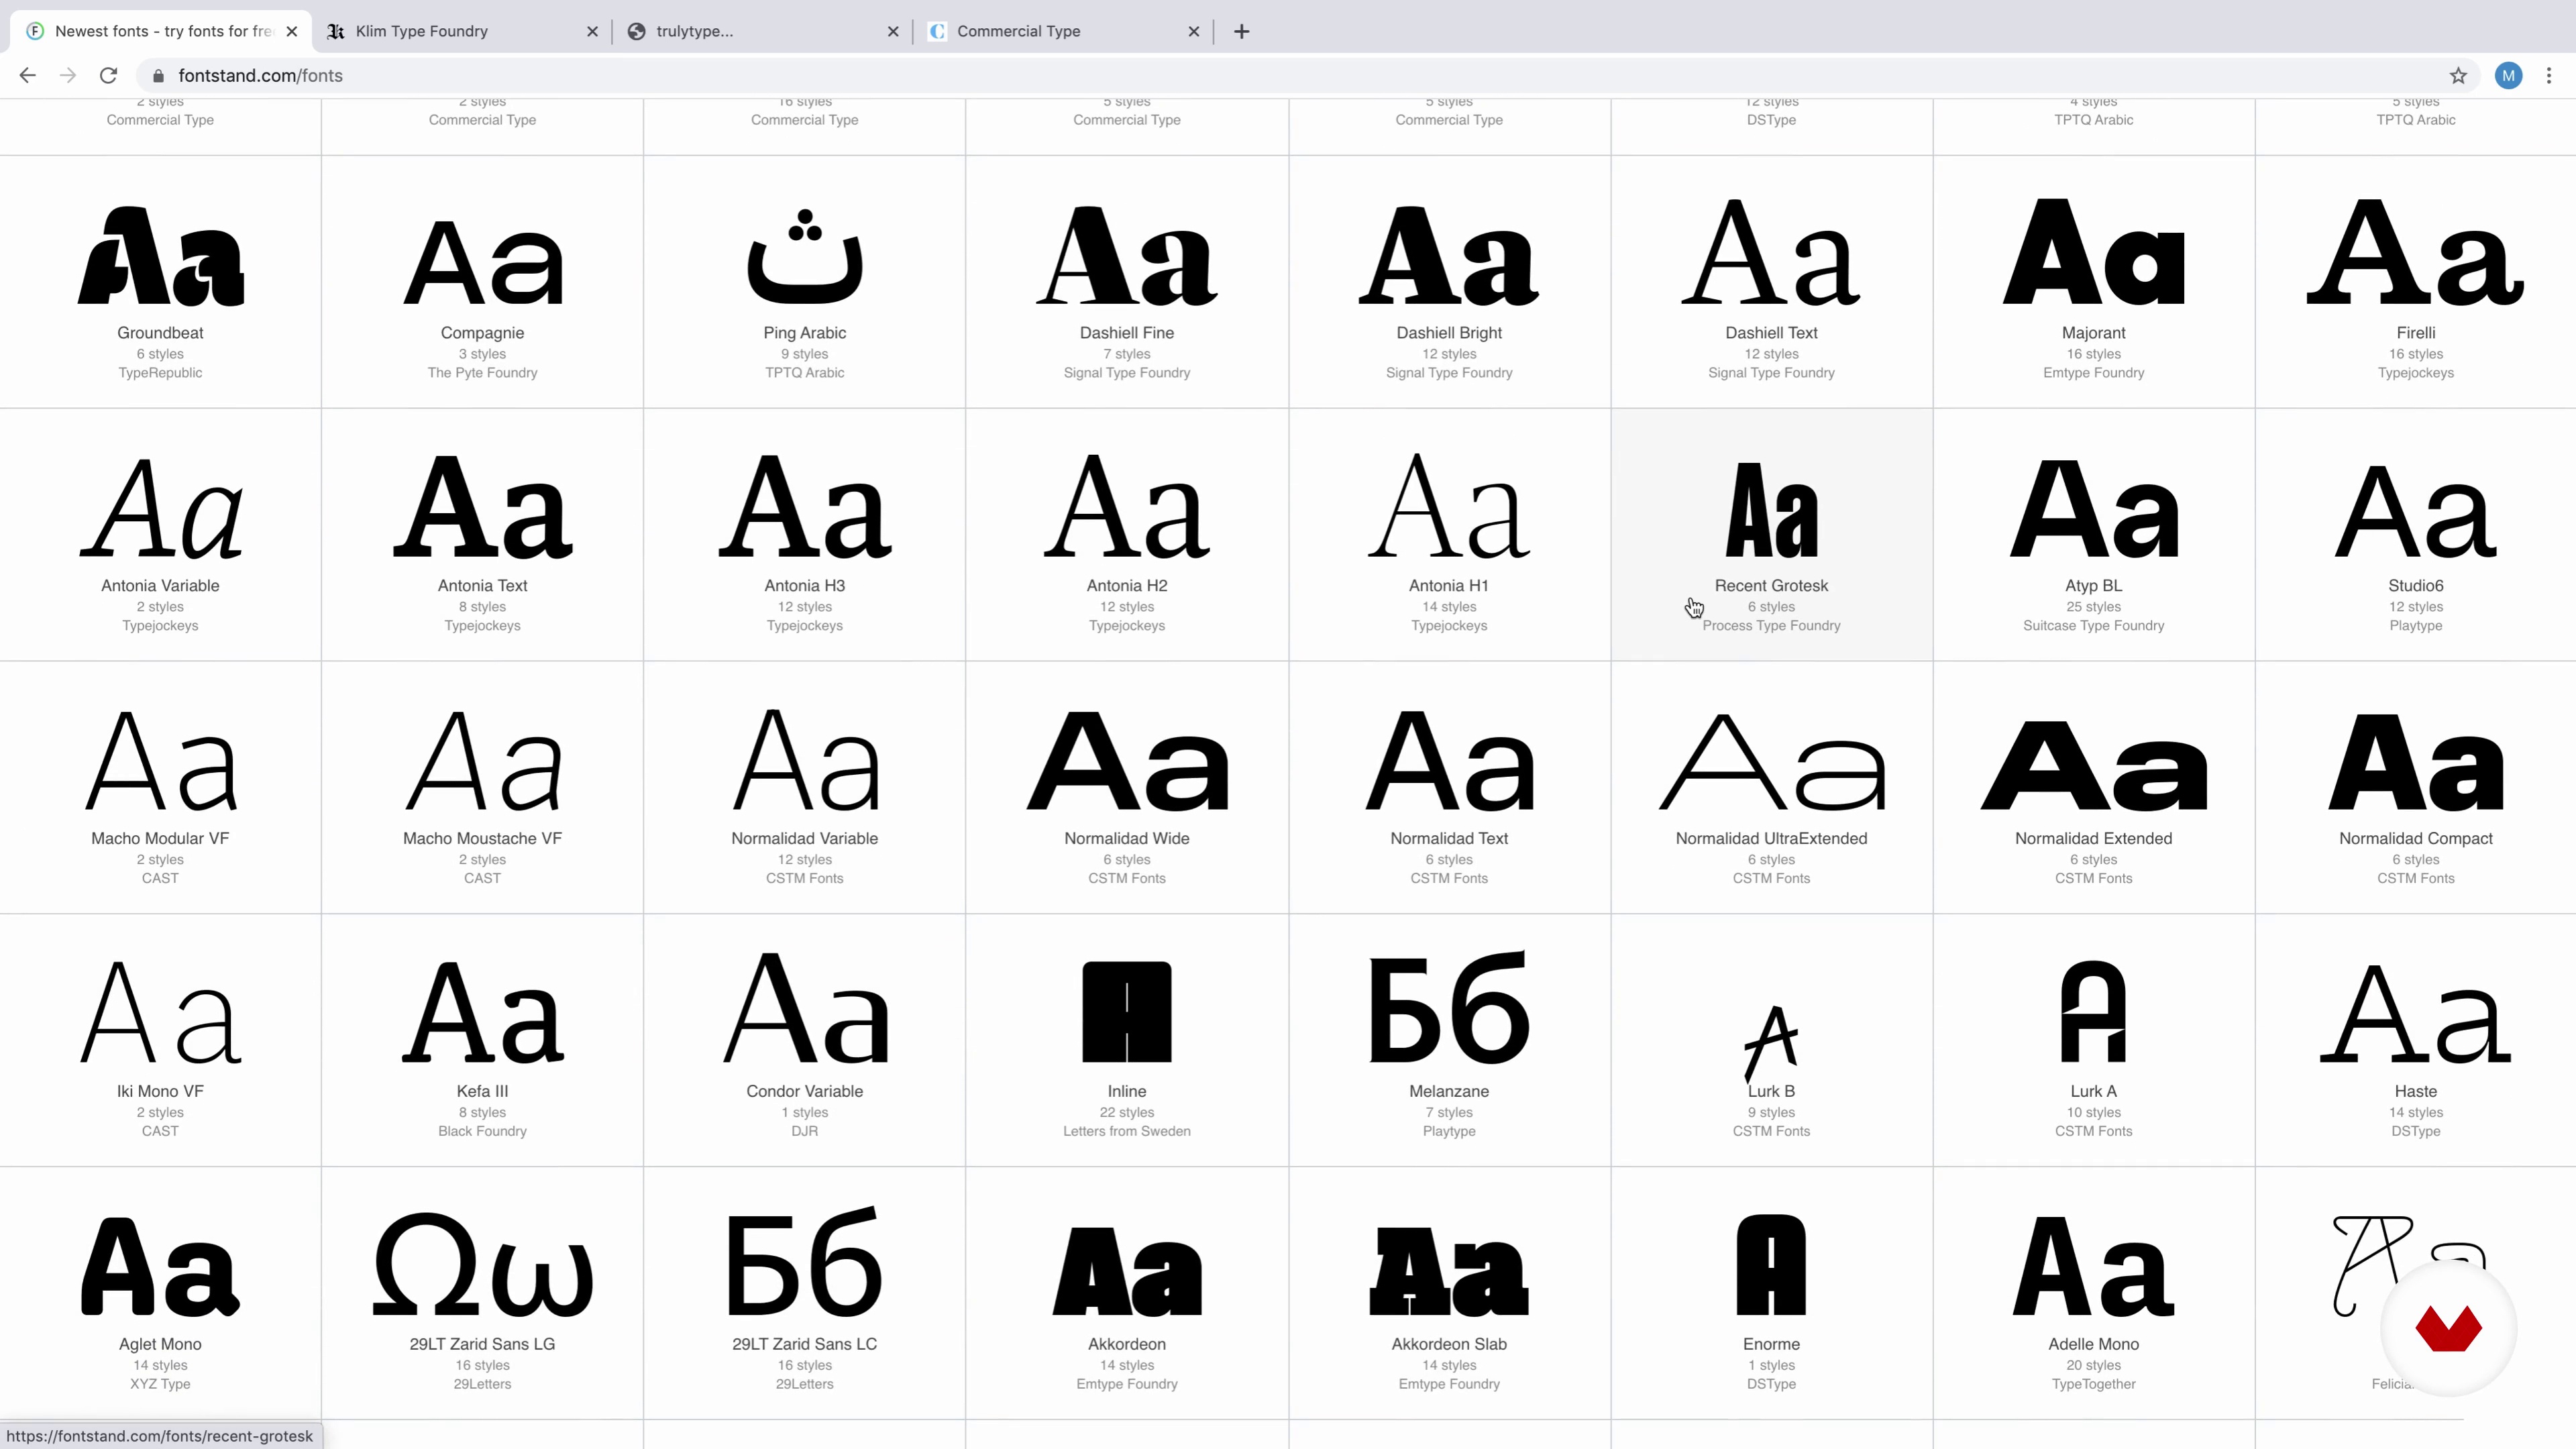2576x1449 pixels.
Task: Open the Groundbeat font preview
Action: pyautogui.click(x=160, y=257)
